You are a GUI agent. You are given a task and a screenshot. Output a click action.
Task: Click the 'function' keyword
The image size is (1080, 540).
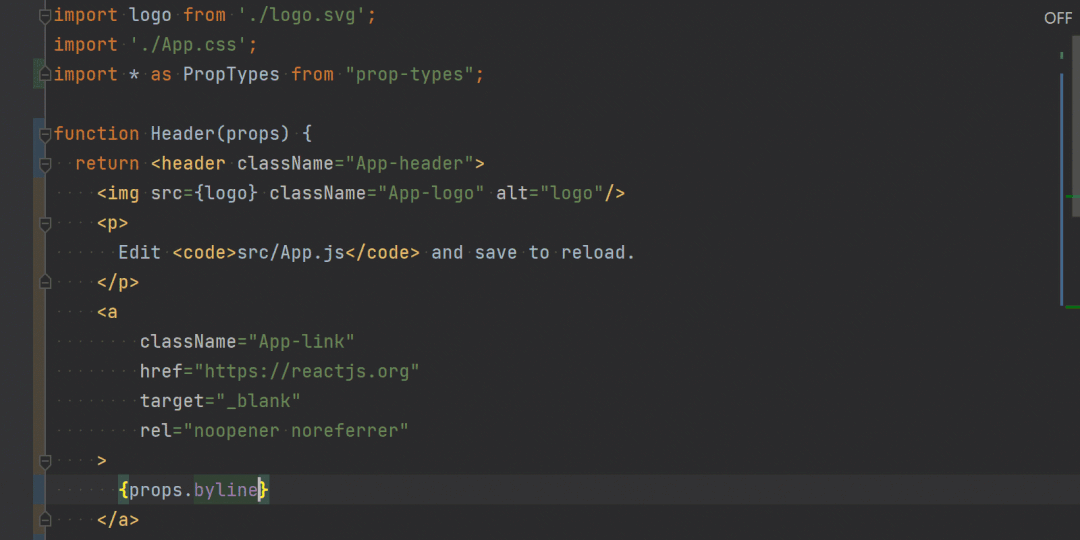coord(96,134)
